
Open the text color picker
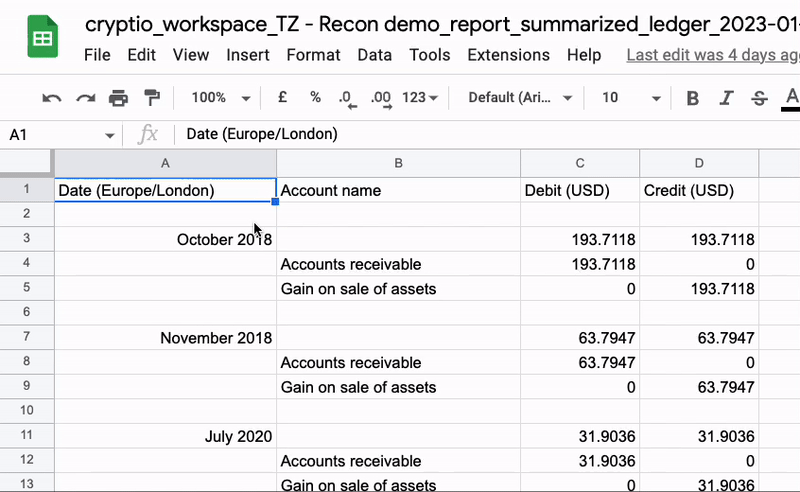[x=791, y=98]
